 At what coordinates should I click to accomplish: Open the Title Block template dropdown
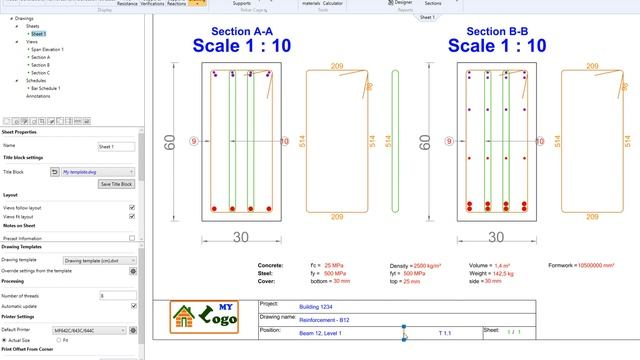click(98, 172)
